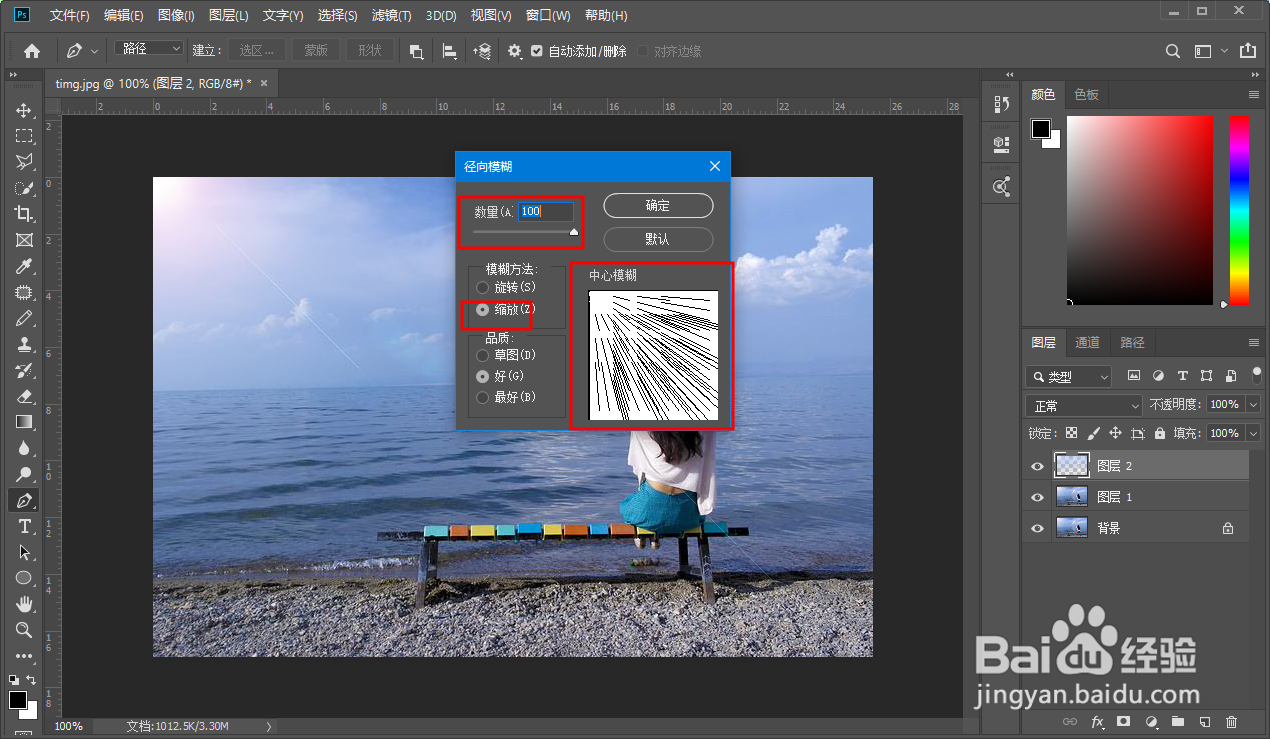Hide 图层 2 layer visibility

click(1037, 466)
